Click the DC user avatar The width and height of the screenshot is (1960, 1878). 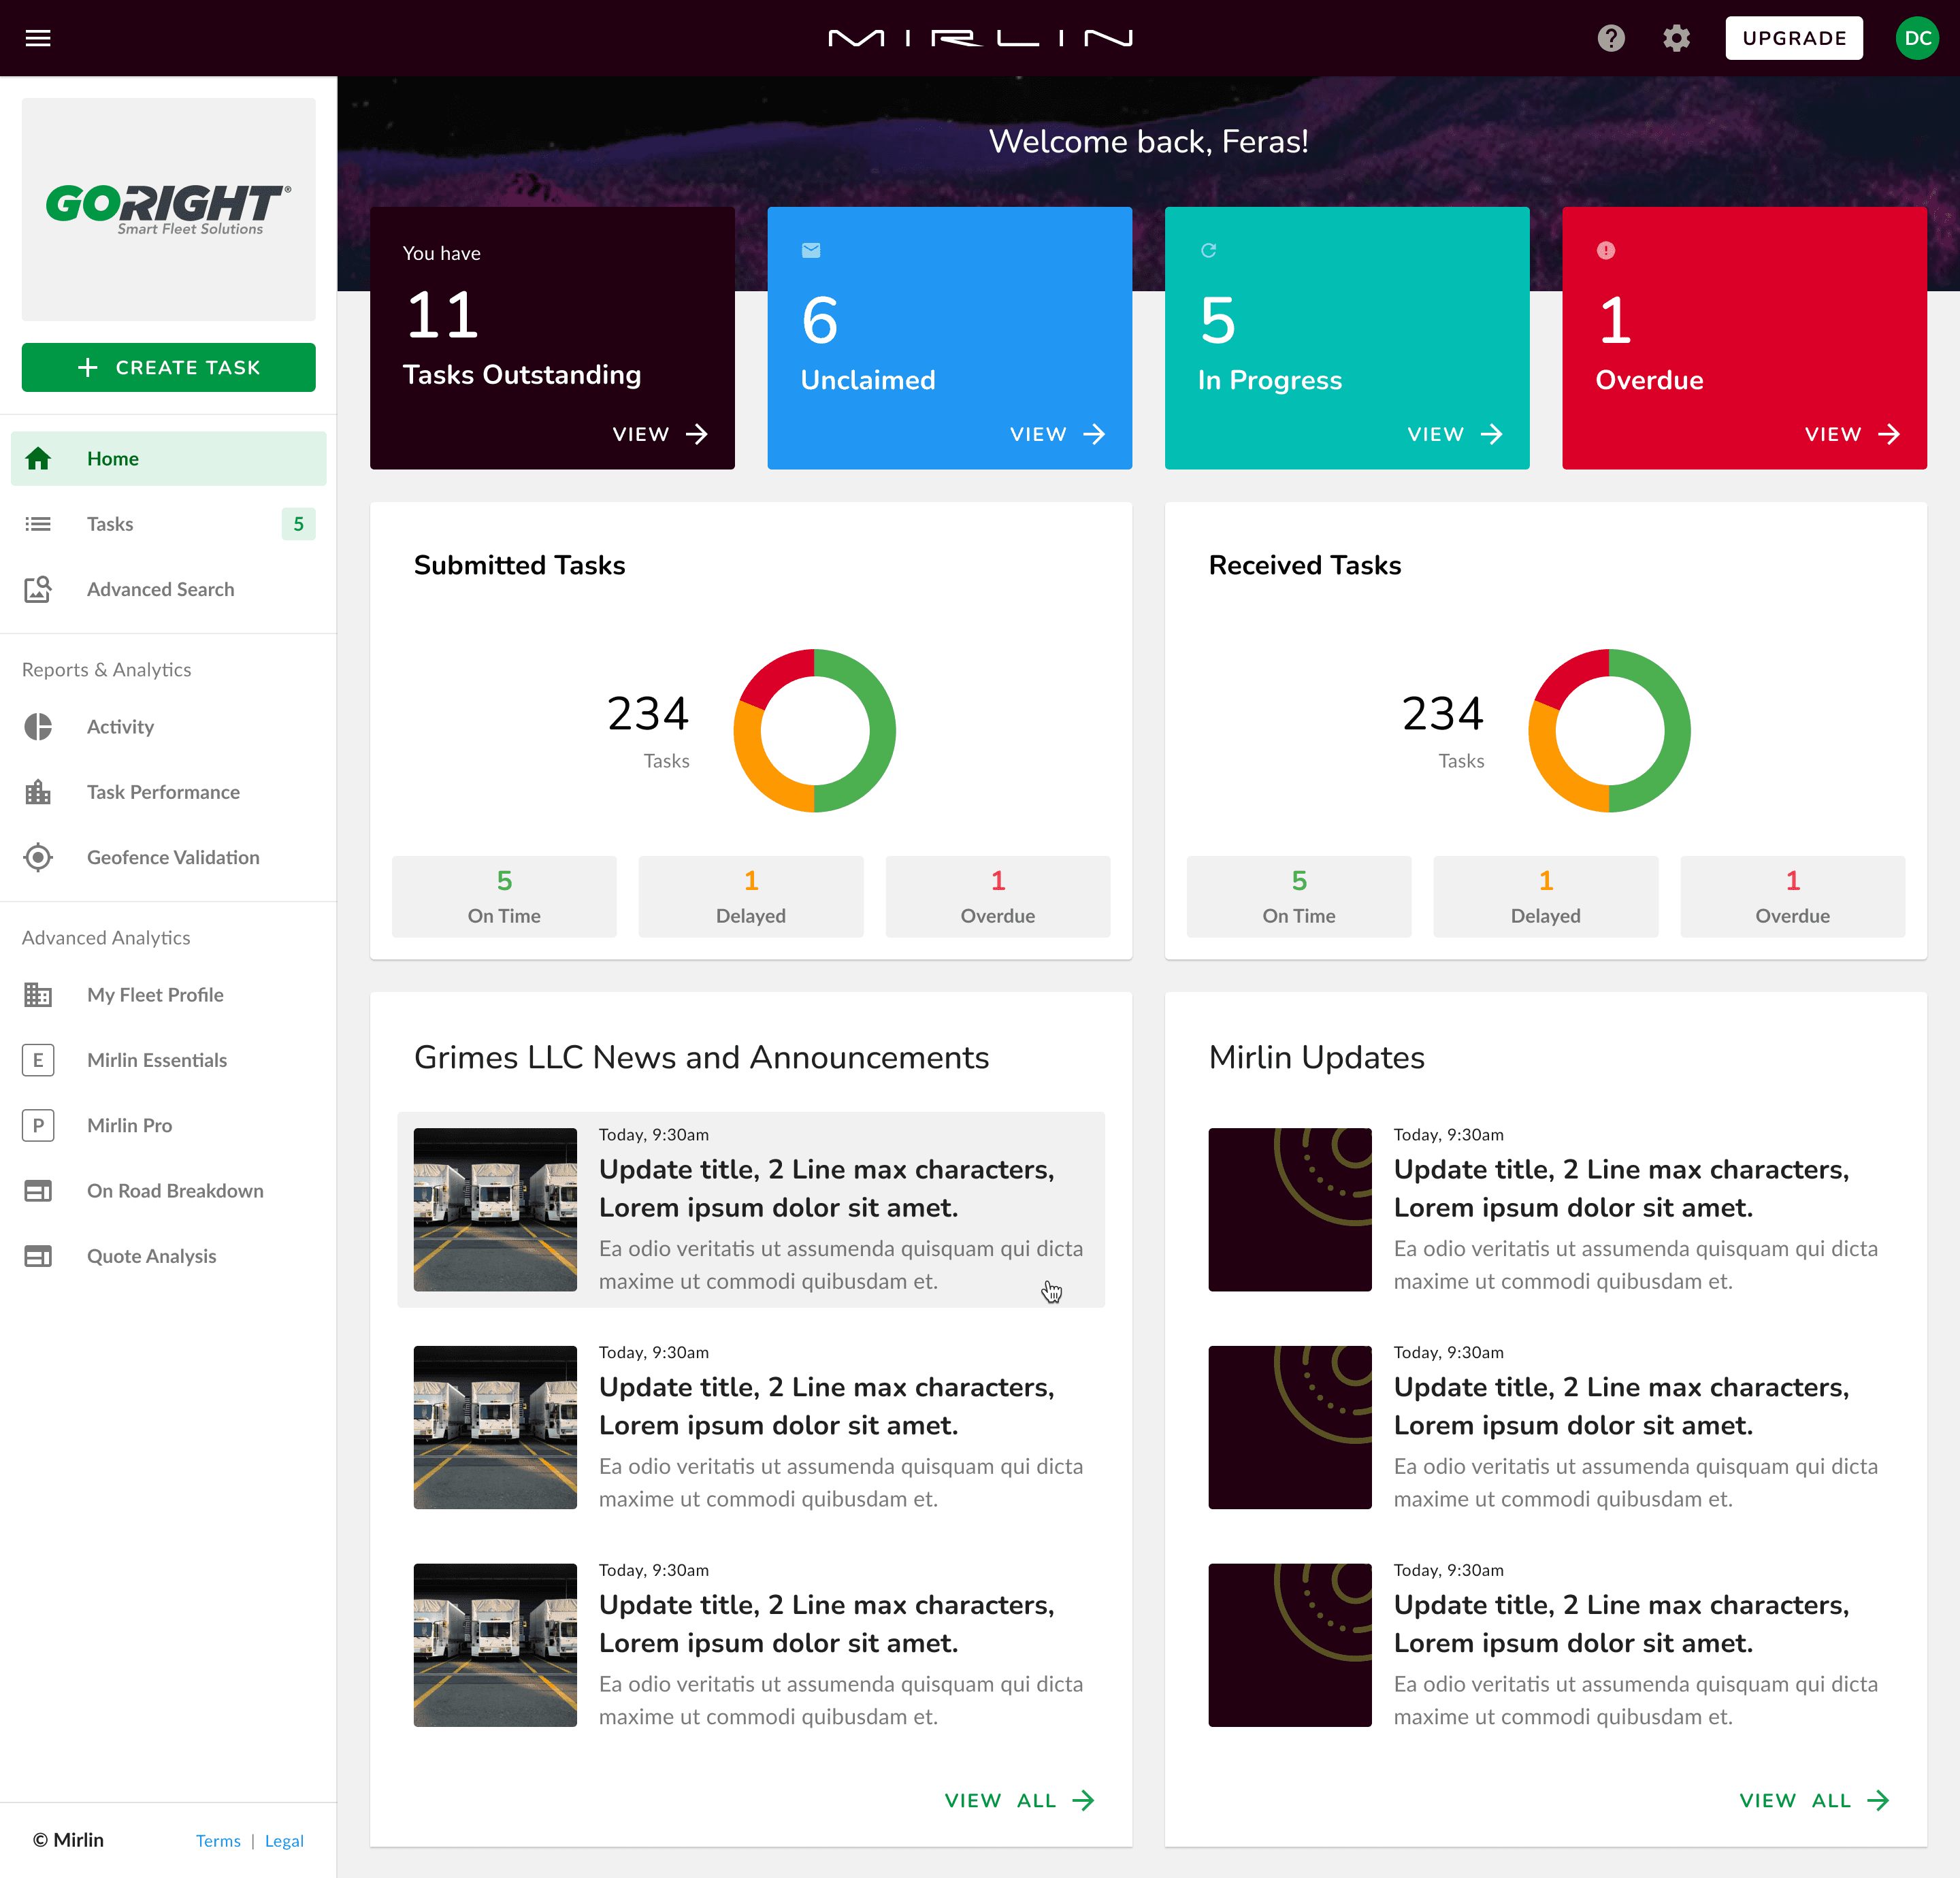click(1917, 38)
